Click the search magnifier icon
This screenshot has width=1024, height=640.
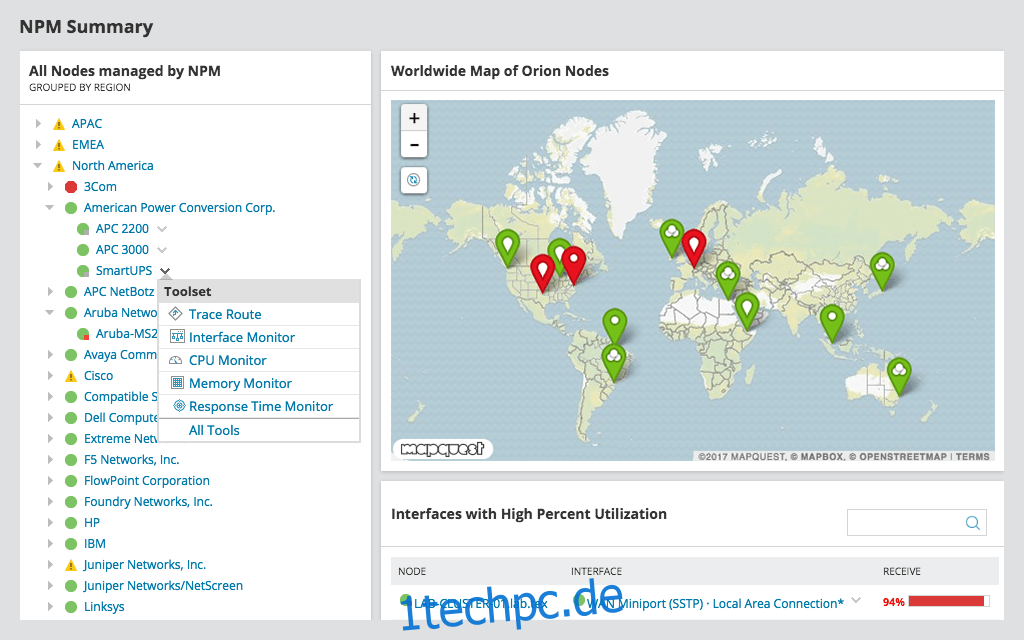tap(972, 522)
